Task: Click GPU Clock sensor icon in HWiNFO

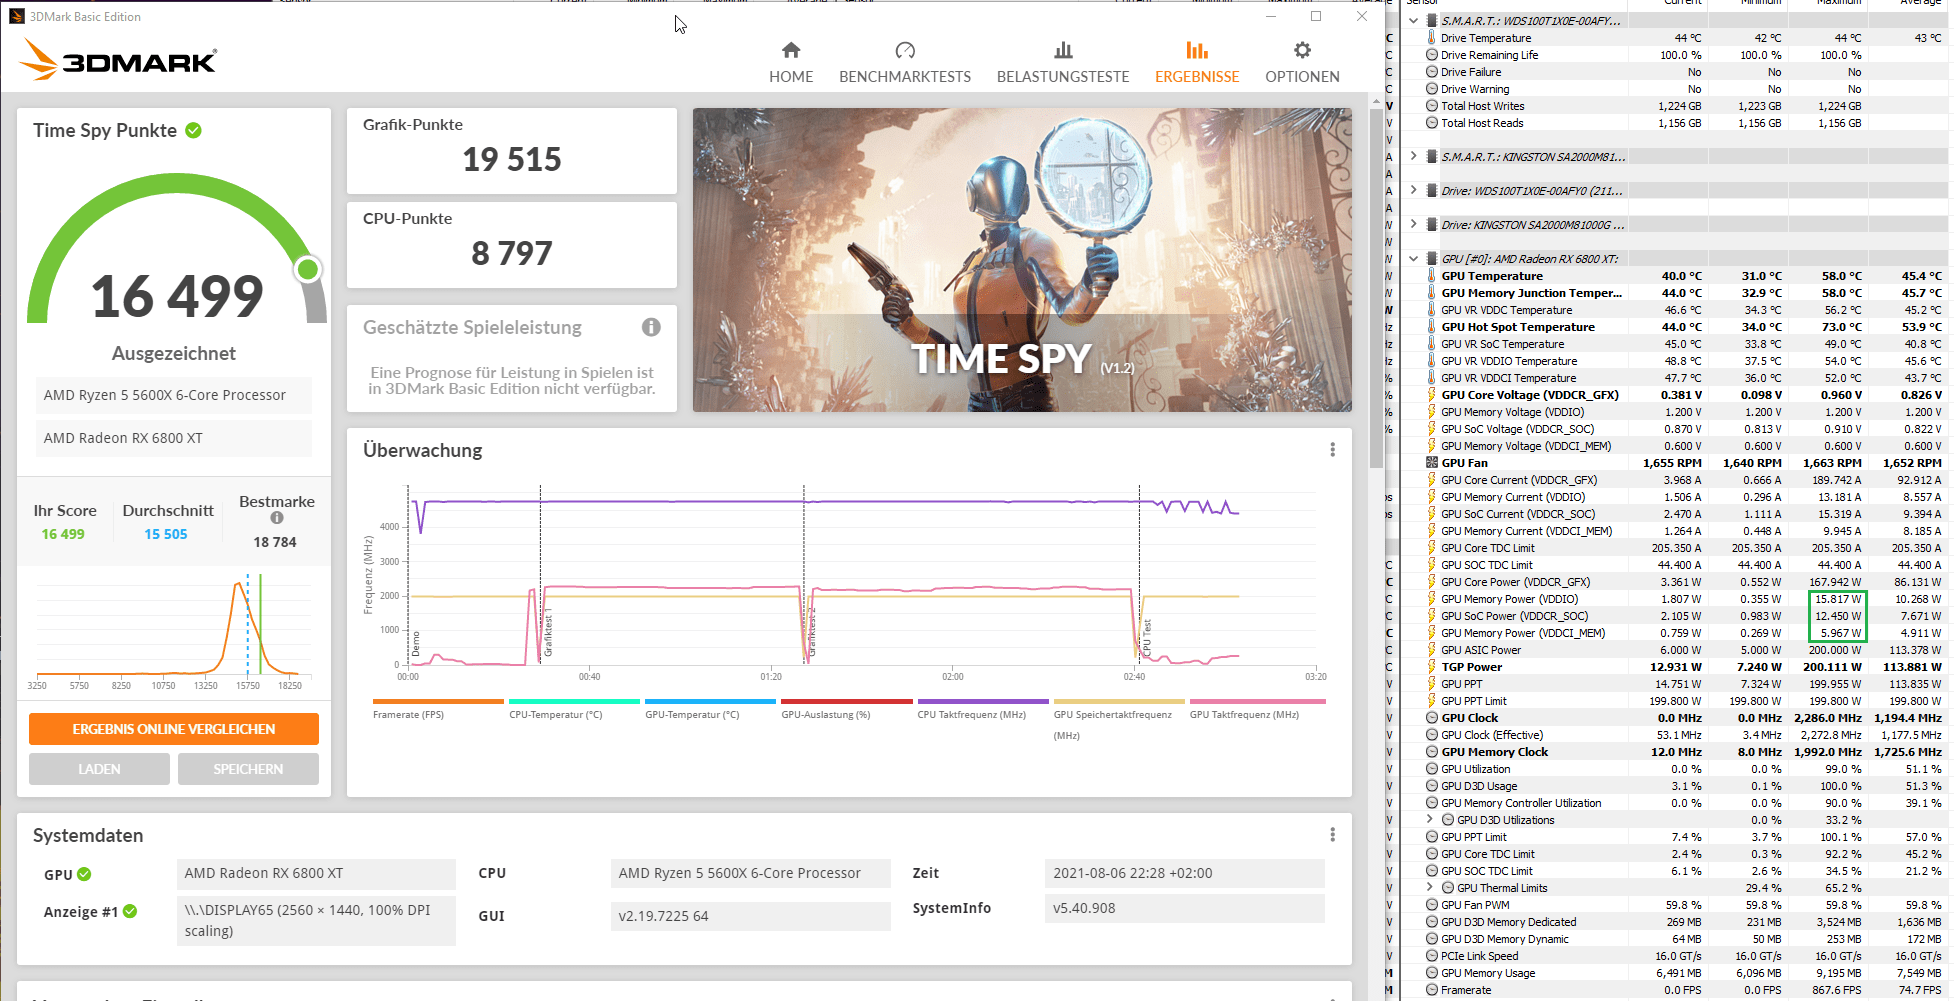Action: coord(1432,718)
